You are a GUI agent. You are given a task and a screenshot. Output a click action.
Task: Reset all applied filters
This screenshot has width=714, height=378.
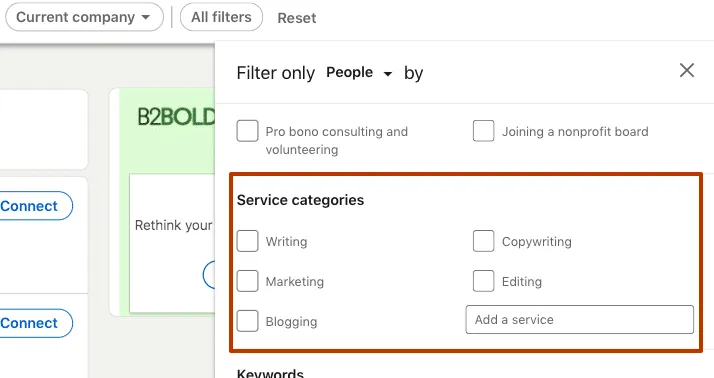[296, 18]
